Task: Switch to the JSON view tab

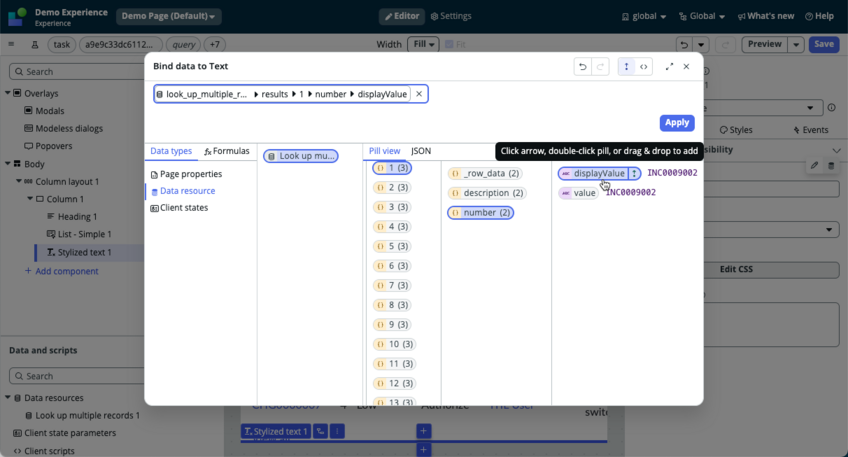Action: [421, 151]
